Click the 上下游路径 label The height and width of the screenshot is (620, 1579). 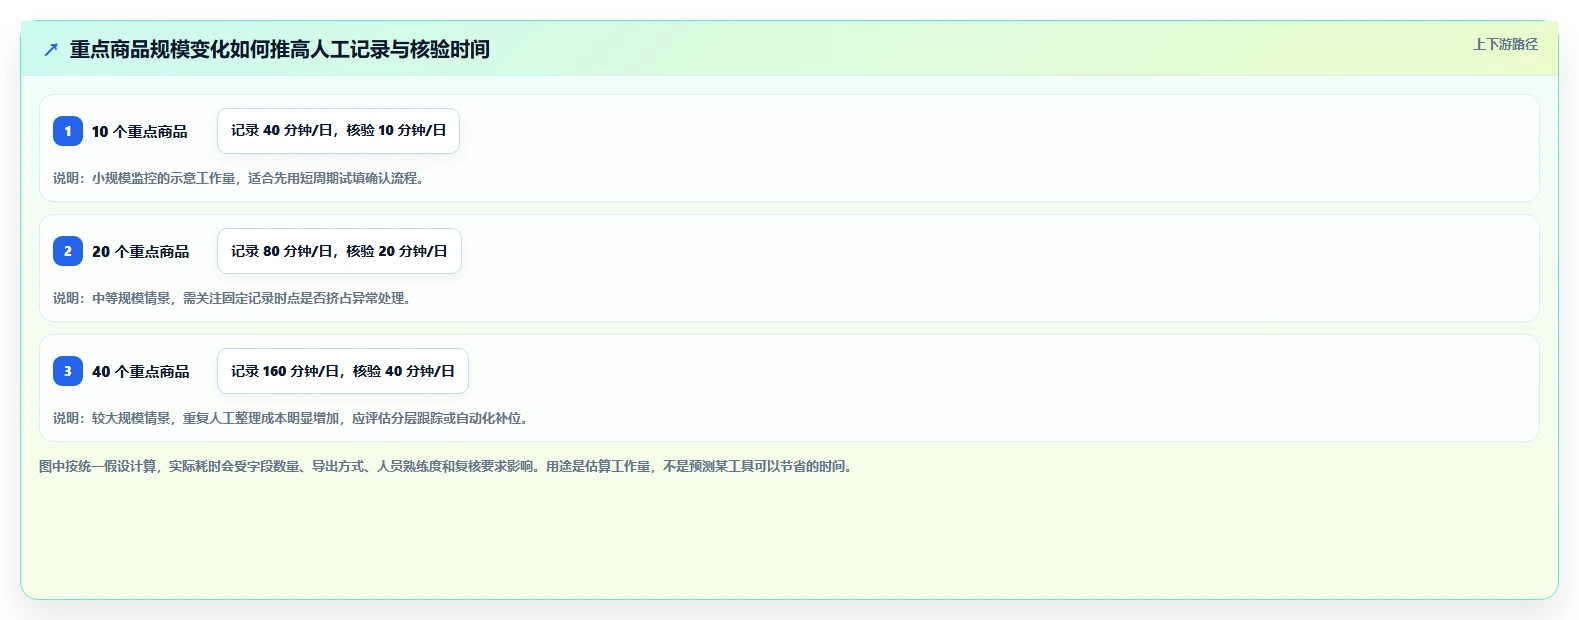tap(1505, 44)
